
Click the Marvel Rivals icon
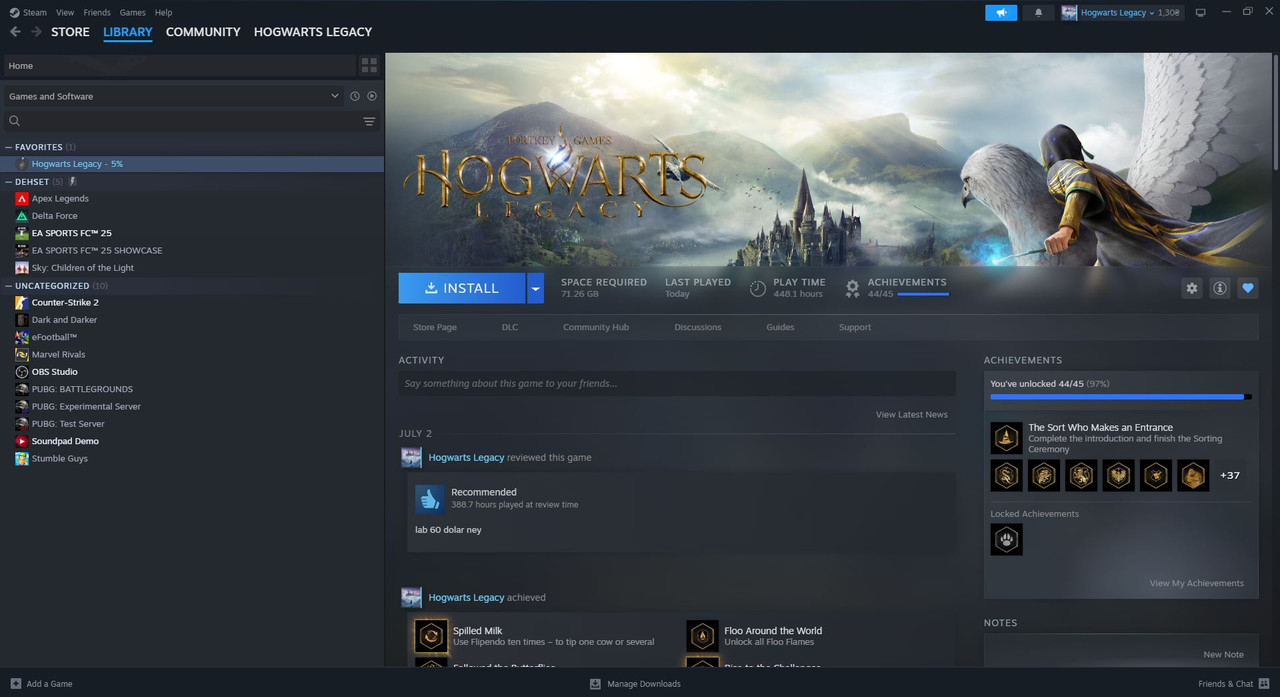22,354
